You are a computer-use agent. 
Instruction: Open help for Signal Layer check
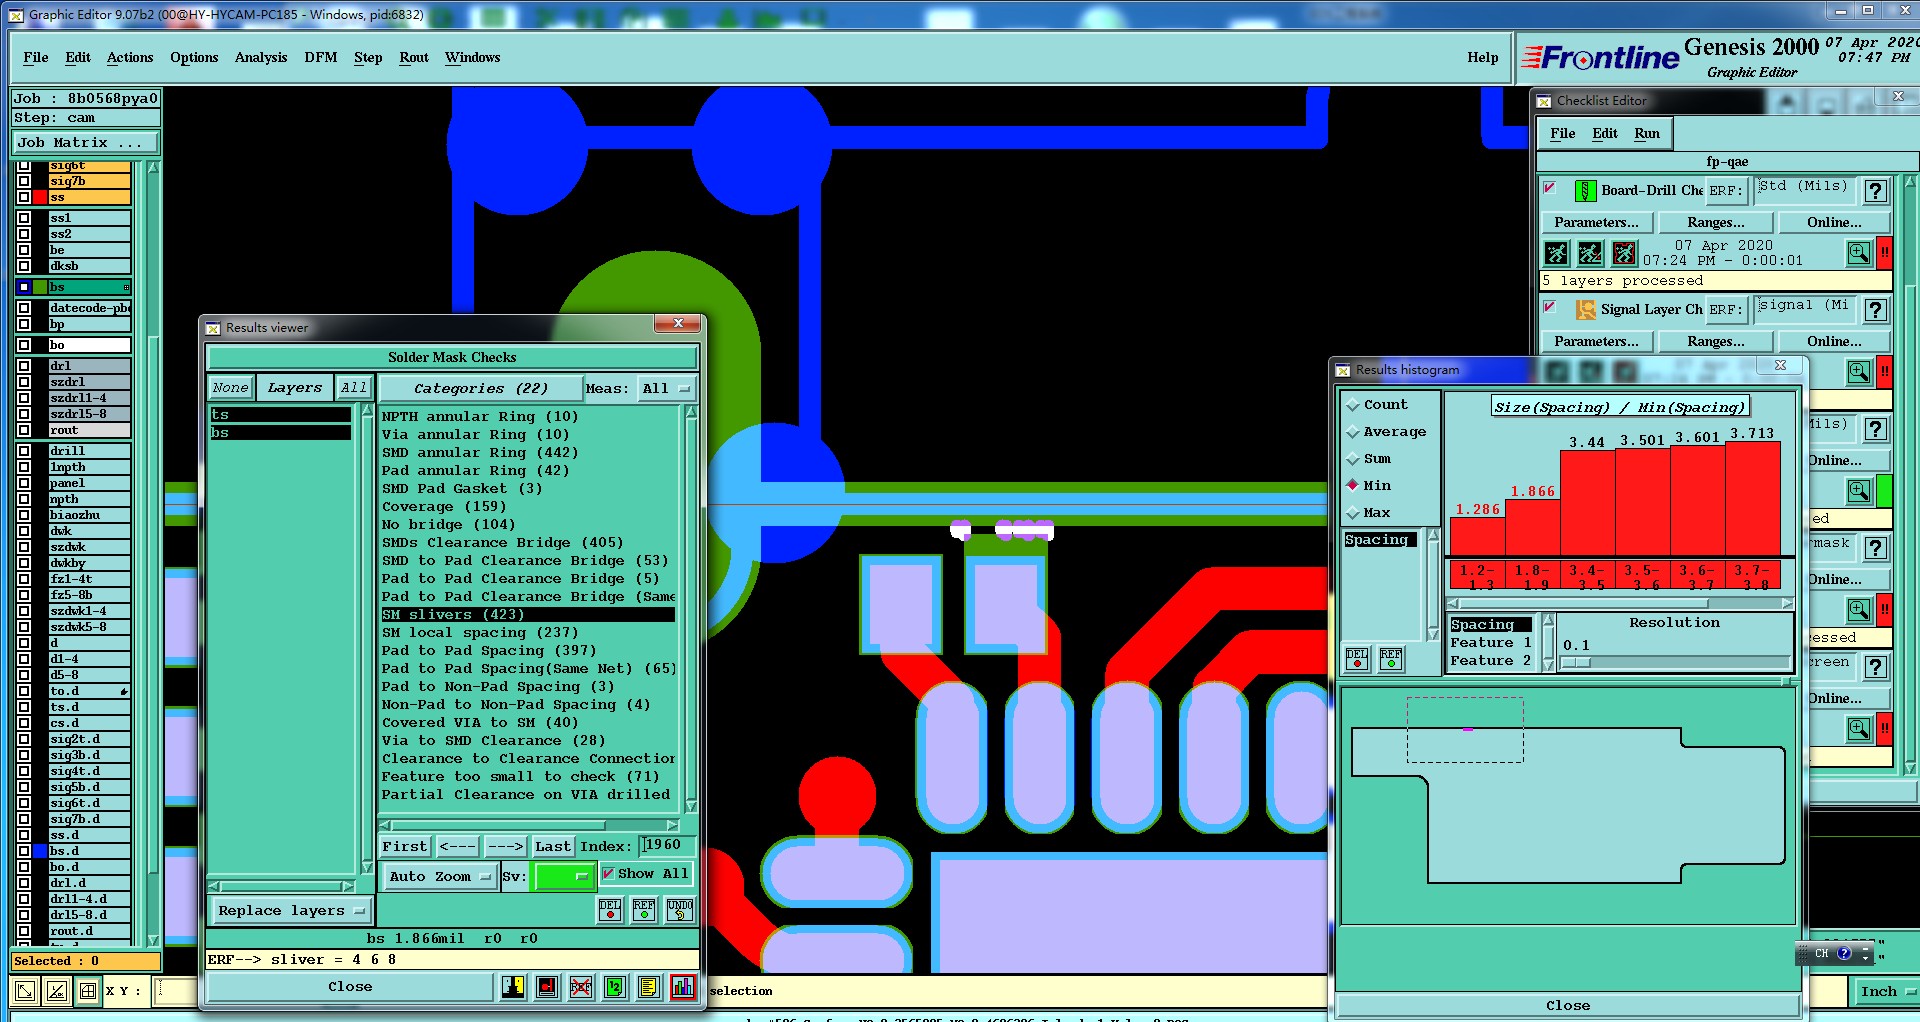(1876, 310)
